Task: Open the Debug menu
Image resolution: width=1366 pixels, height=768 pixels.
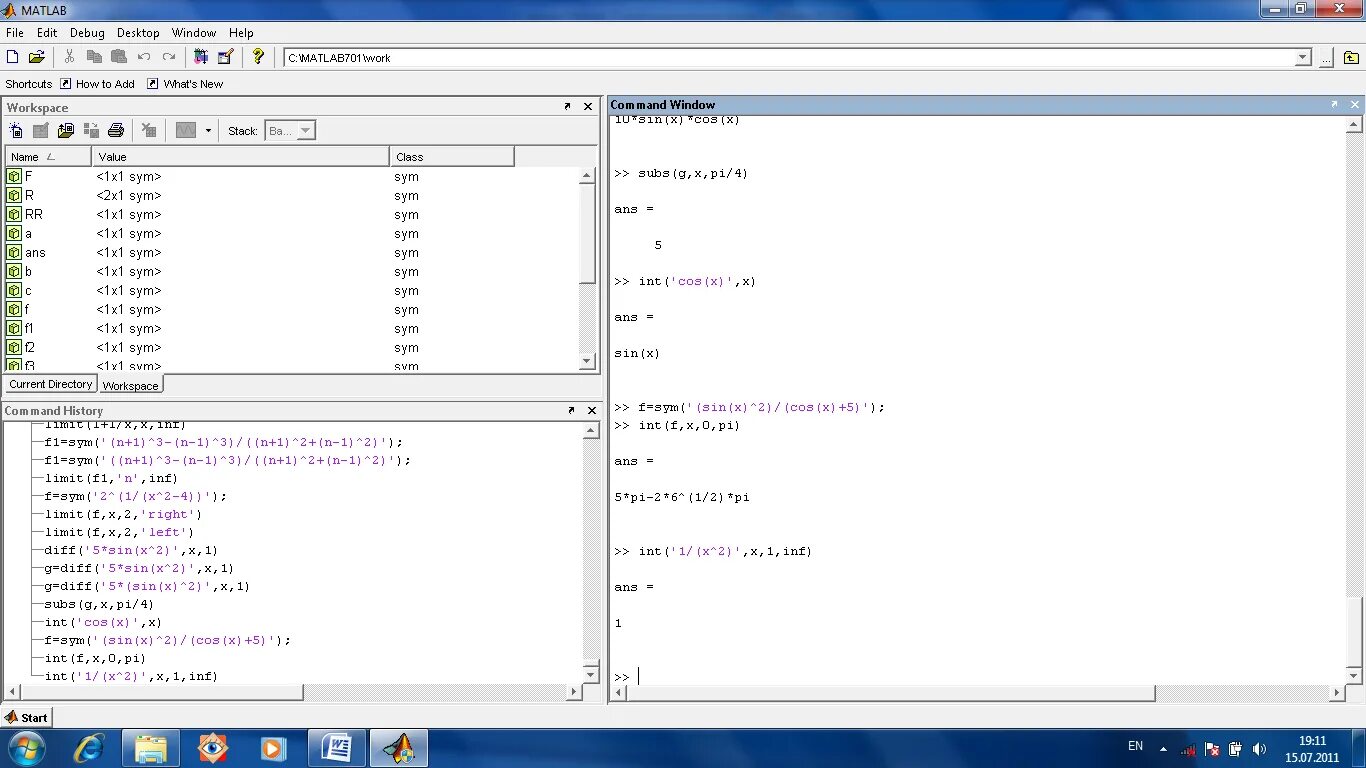Action: (87, 33)
